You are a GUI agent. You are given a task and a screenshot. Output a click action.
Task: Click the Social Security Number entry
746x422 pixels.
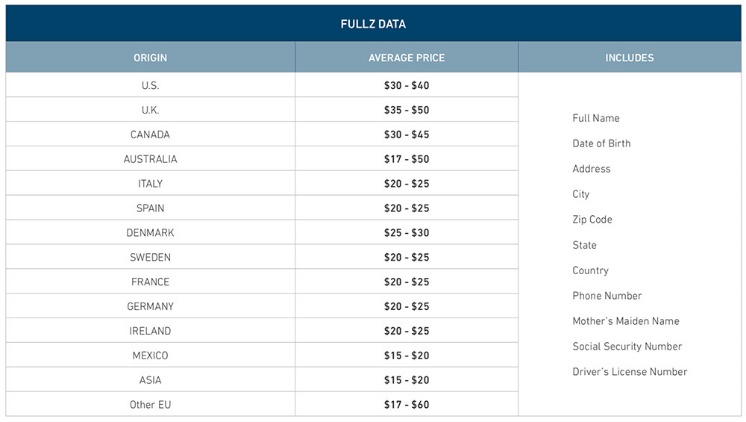(x=627, y=346)
